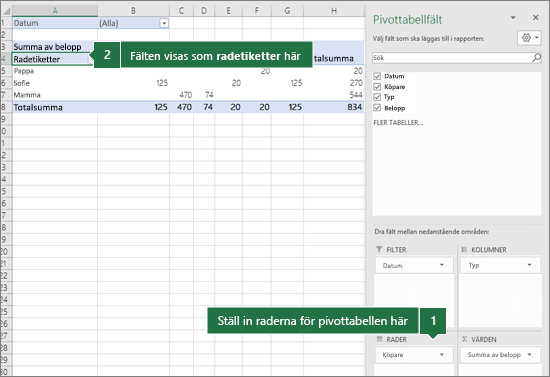Select the Pappa row label

55,71
